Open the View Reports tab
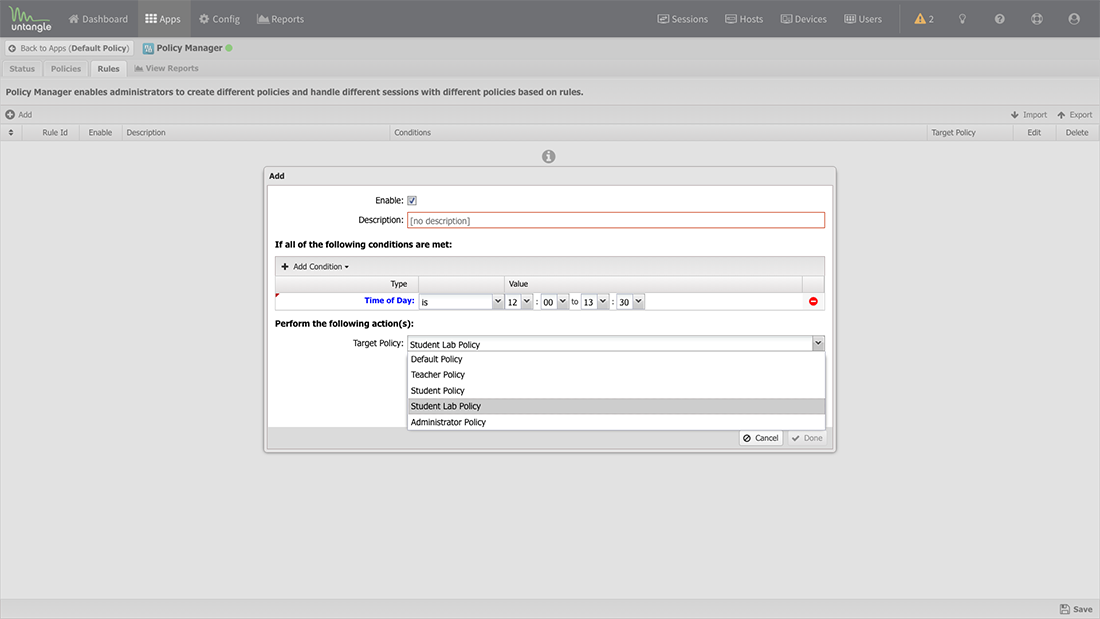 tap(166, 68)
